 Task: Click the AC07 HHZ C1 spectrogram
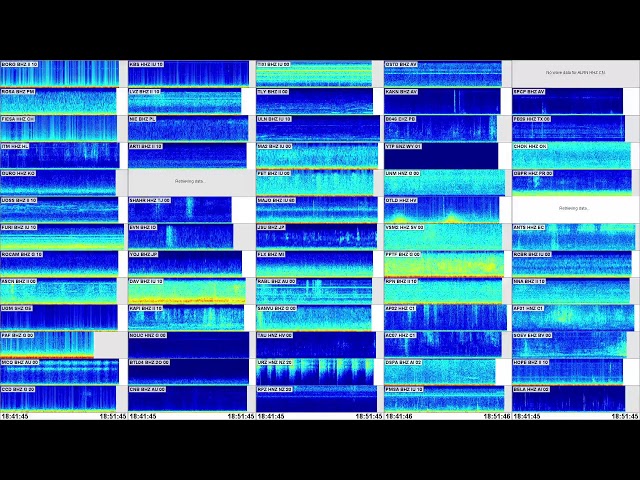point(443,345)
